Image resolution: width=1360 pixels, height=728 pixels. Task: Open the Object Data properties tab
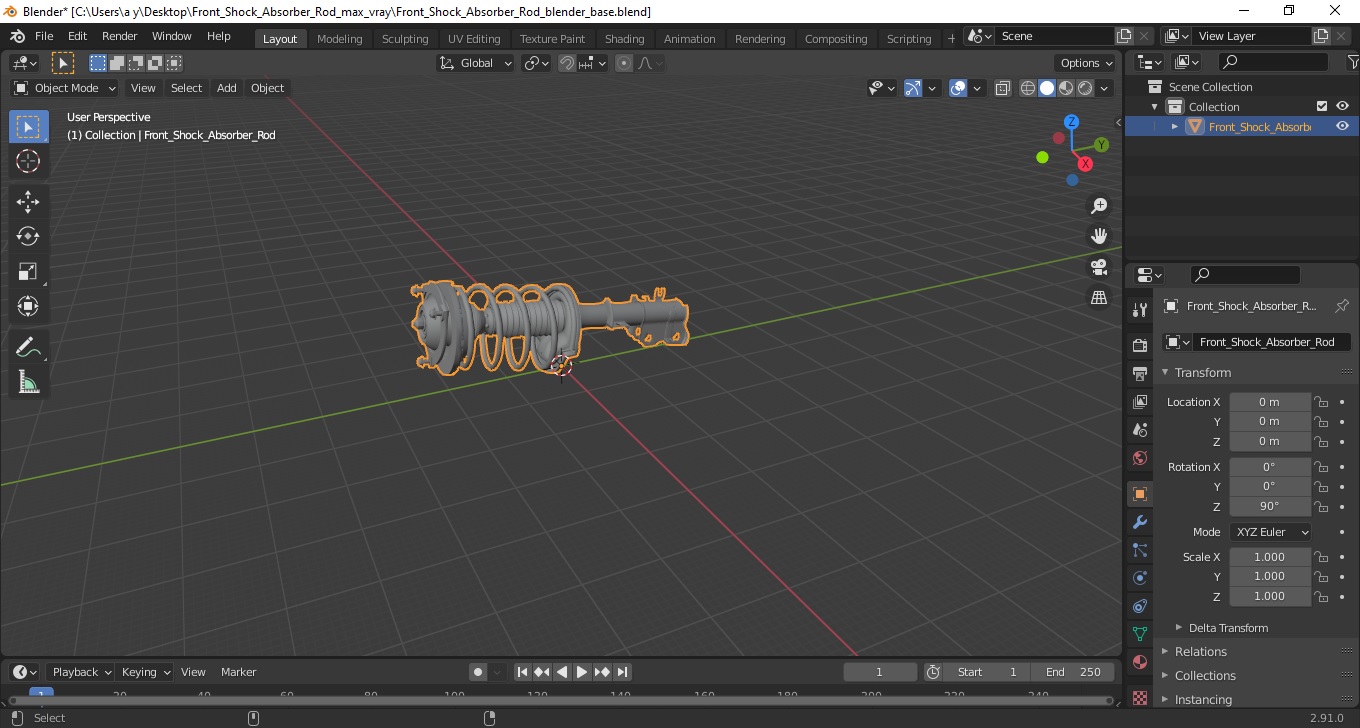pyautogui.click(x=1139, y=634)
